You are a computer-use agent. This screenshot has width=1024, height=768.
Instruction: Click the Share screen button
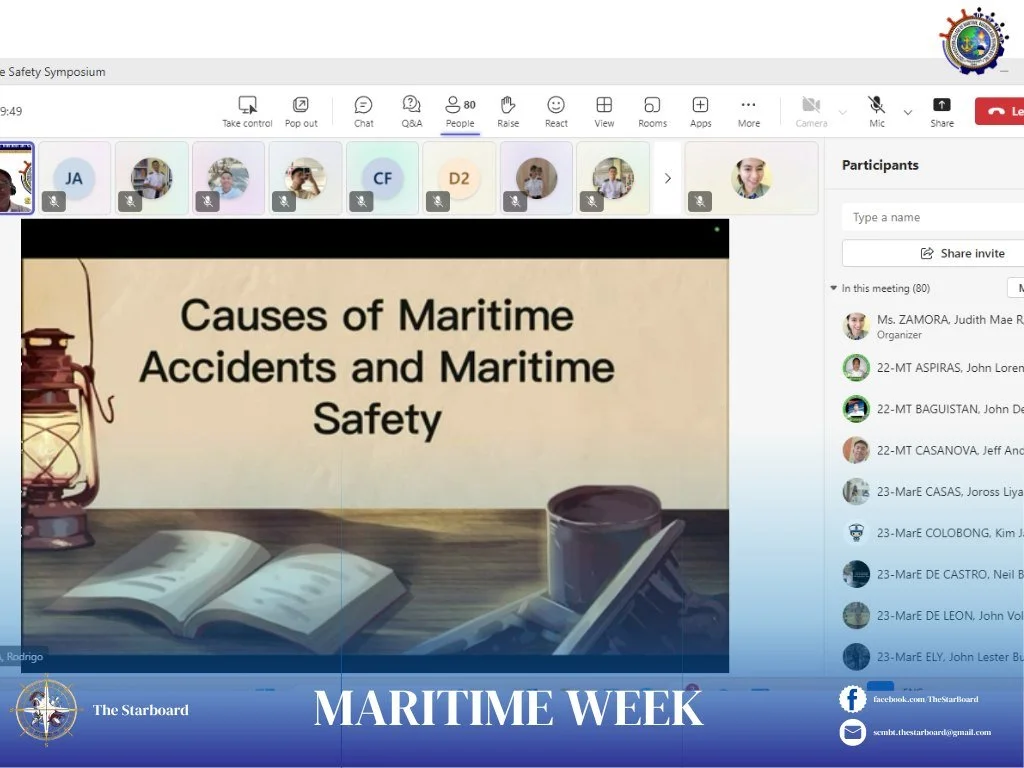942,112
